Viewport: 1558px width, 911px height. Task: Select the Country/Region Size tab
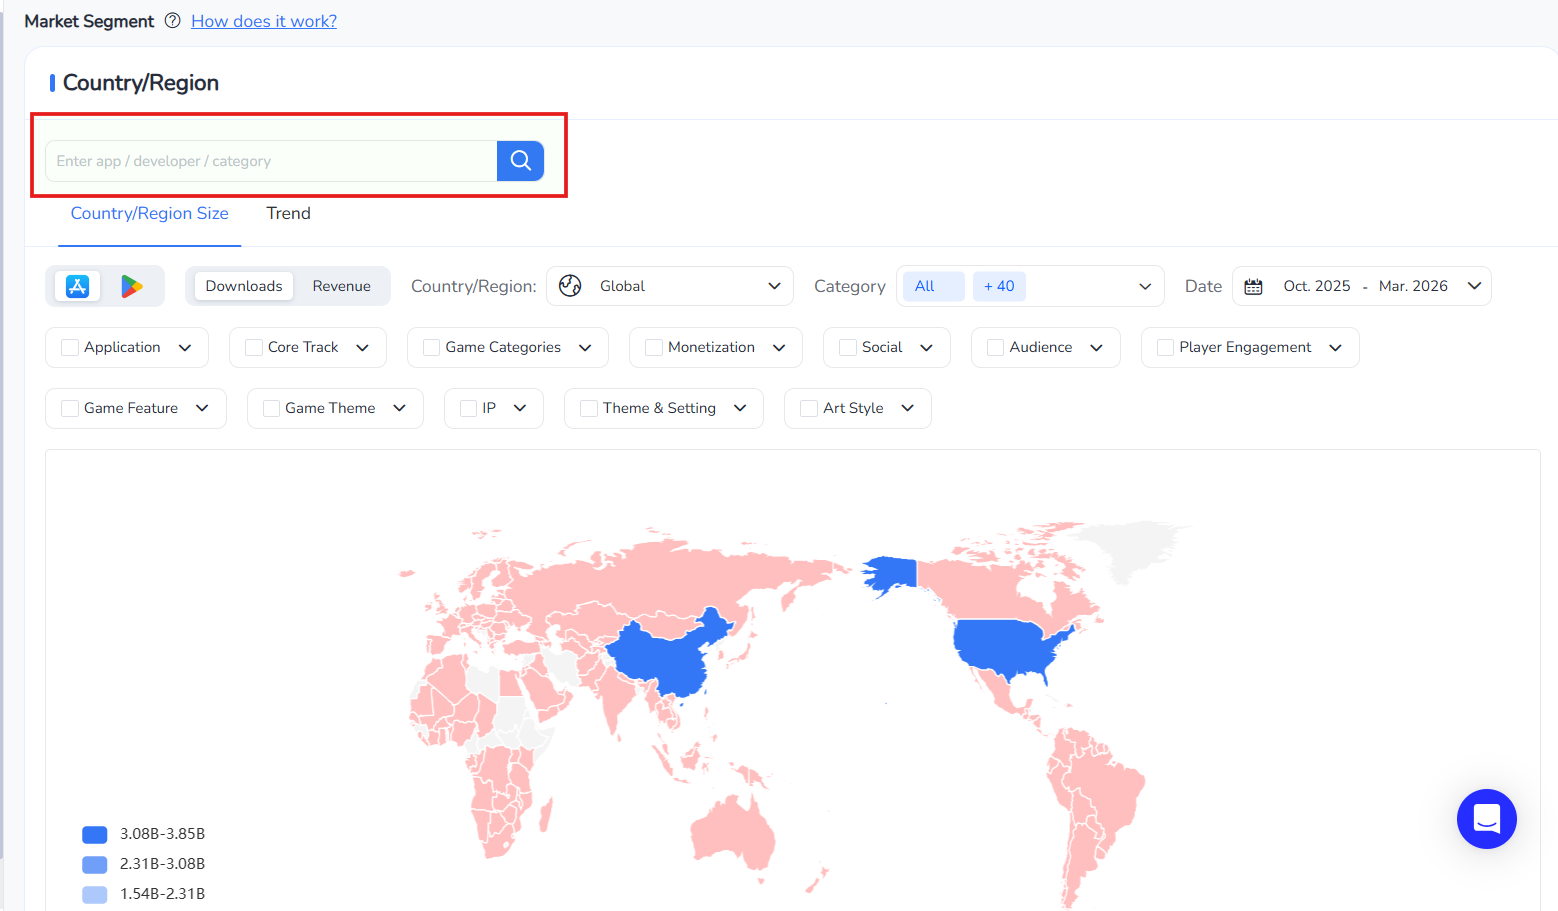(149, 213)
